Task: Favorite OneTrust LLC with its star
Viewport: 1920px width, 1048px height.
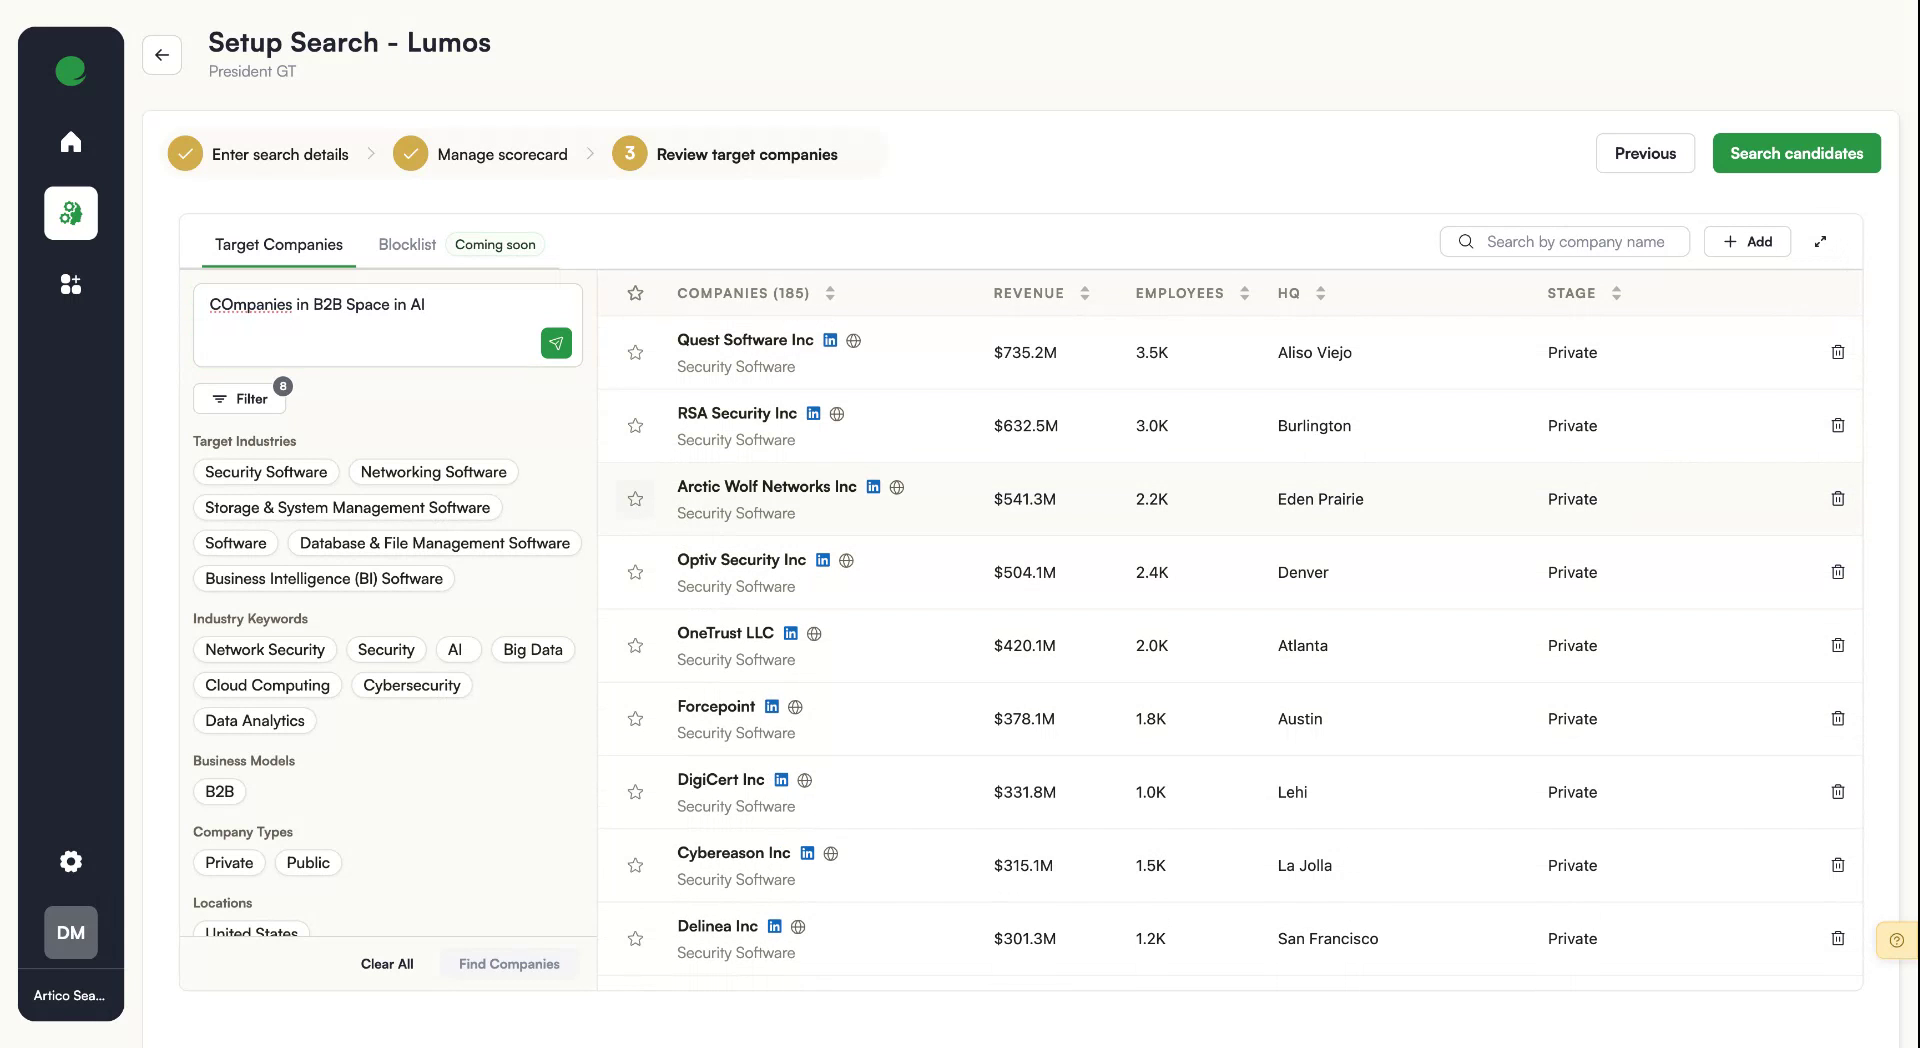Action: tap(635, 646)
